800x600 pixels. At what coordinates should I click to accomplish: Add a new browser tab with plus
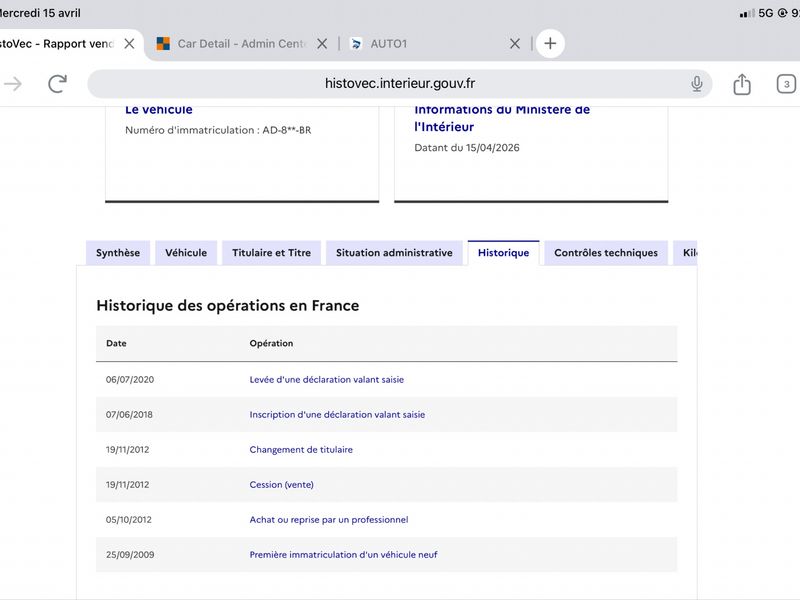click(x=550, y=43)
